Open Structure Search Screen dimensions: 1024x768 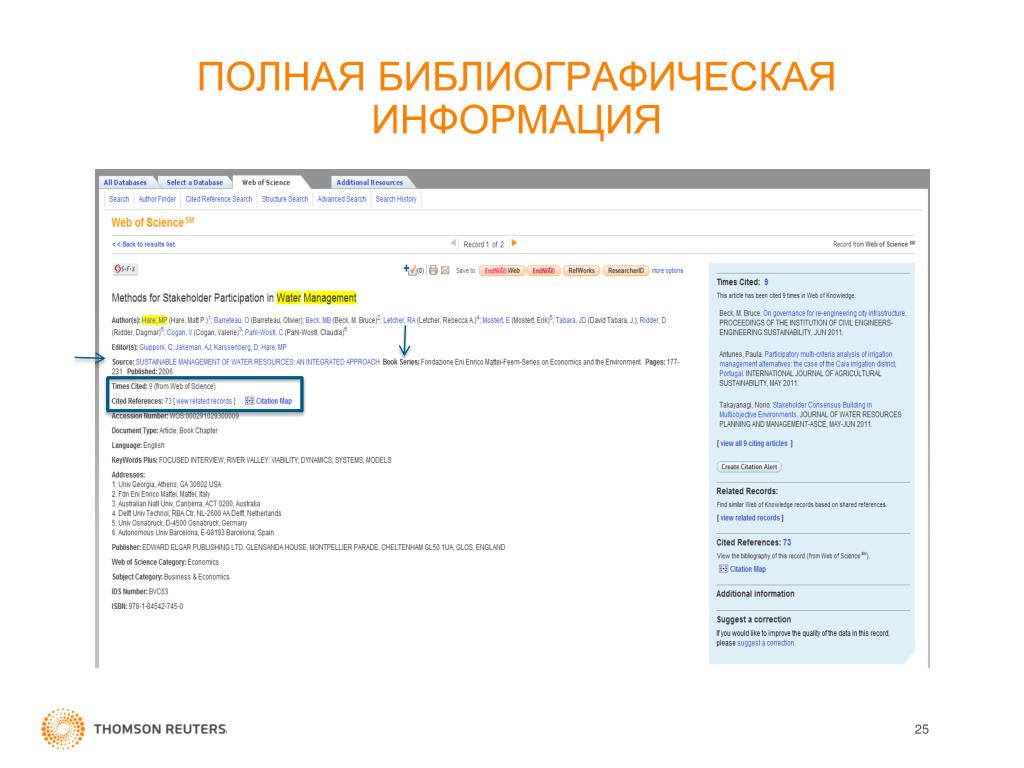click(285, 199)
